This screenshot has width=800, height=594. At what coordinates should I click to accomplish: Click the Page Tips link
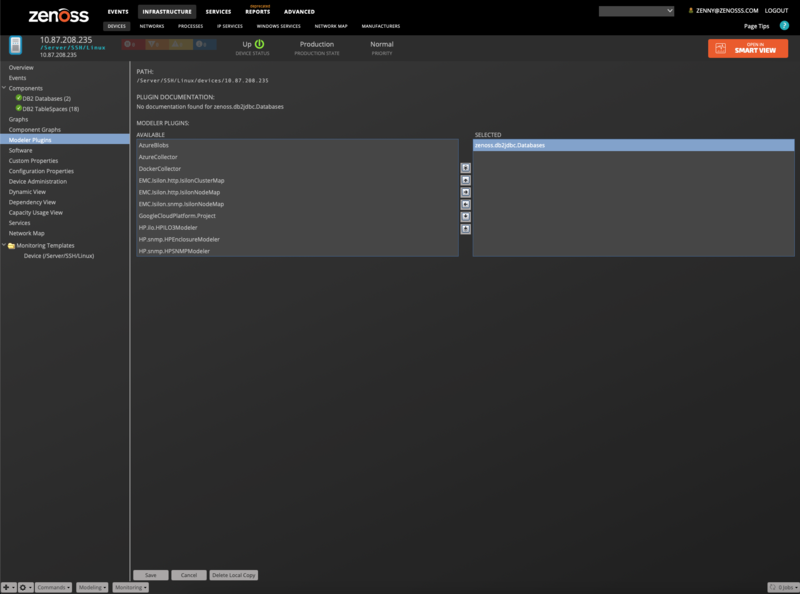pos(756,26)
